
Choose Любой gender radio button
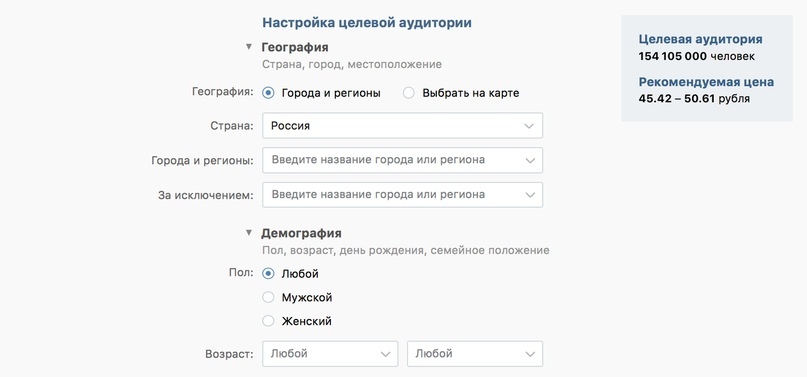(x=268, y=274)
